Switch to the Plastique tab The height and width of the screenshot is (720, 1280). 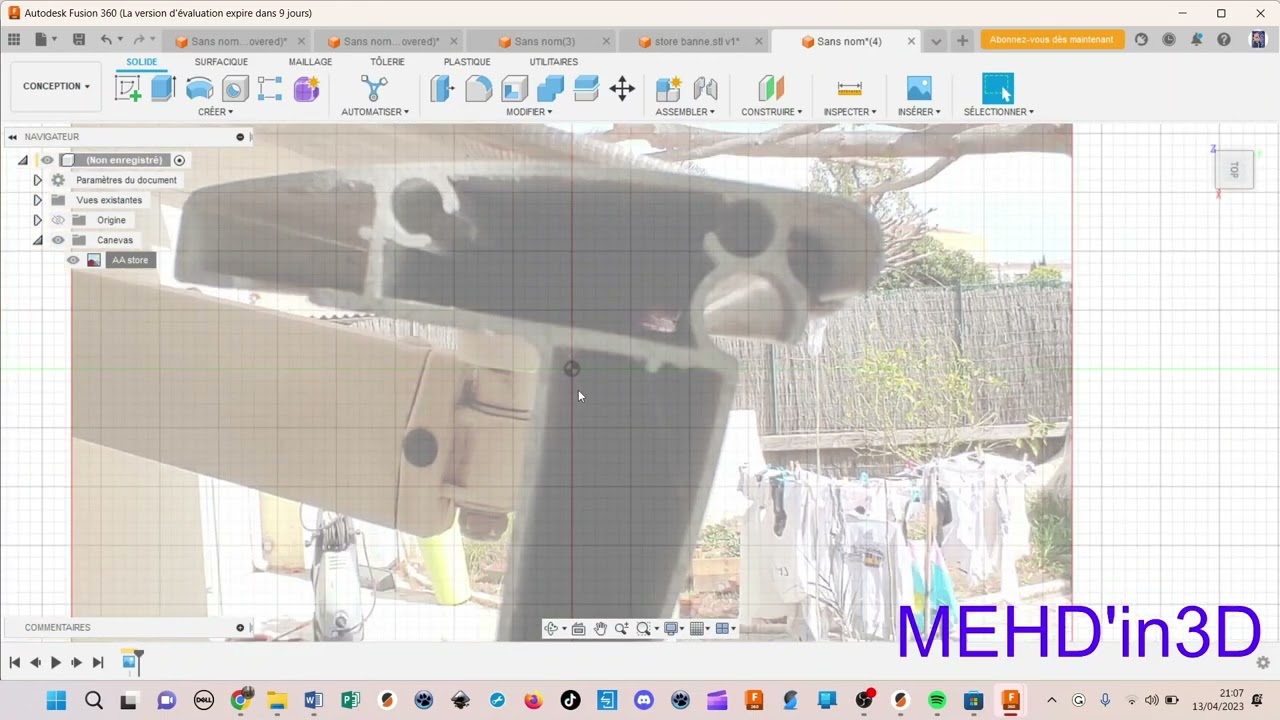tap(467, 62)
